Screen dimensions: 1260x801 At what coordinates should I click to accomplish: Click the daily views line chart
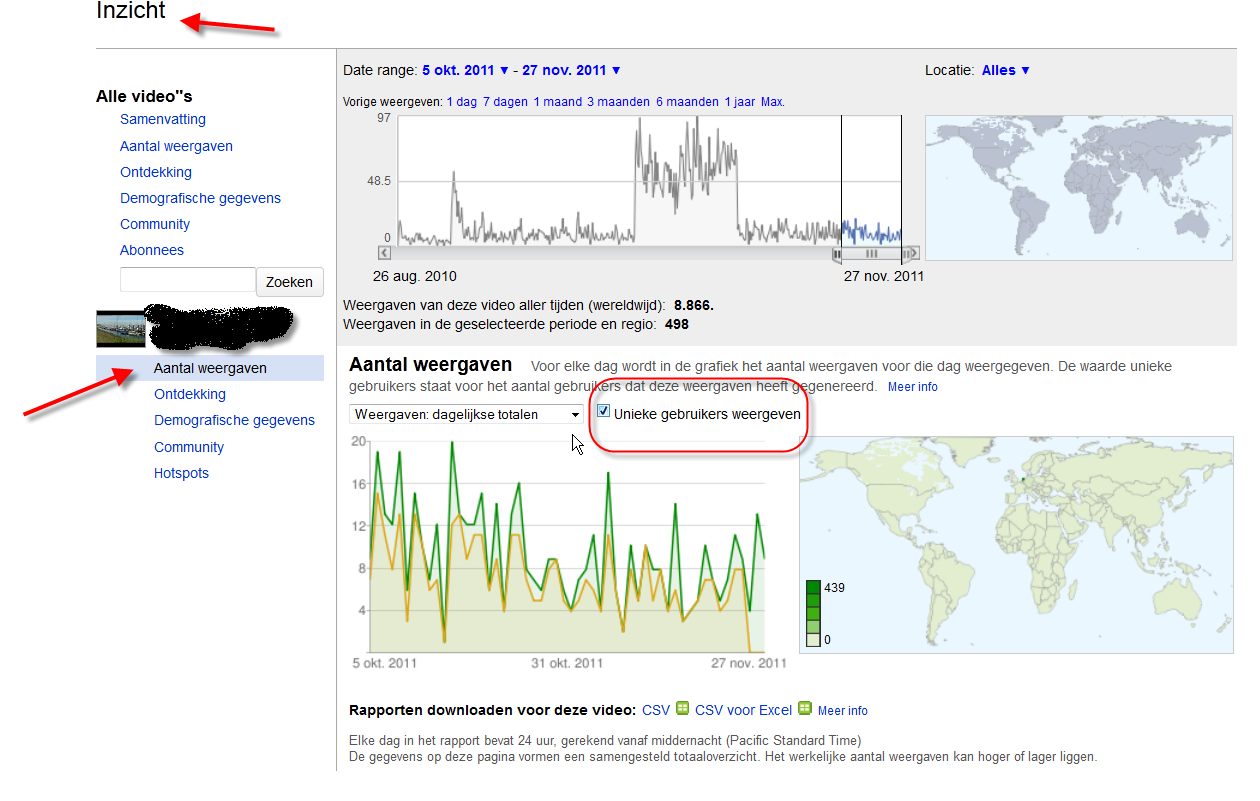pyautogui.click(x=568, y=546)
